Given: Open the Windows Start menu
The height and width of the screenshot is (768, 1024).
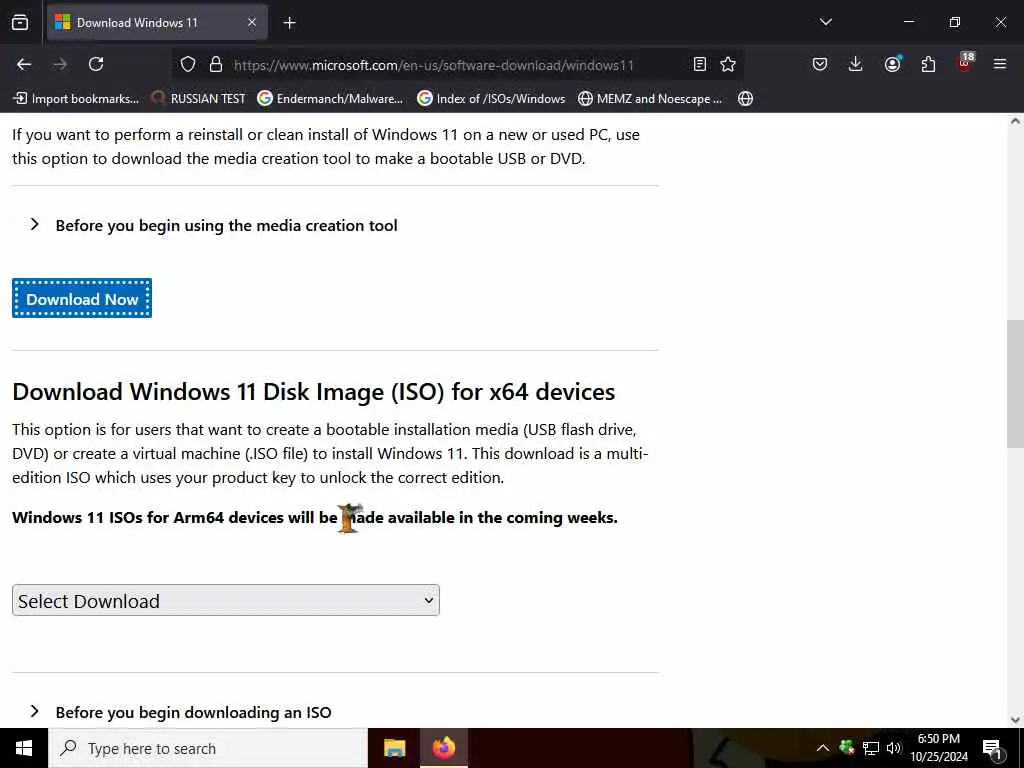Looking at the screenshot, I should pos(24,748).
